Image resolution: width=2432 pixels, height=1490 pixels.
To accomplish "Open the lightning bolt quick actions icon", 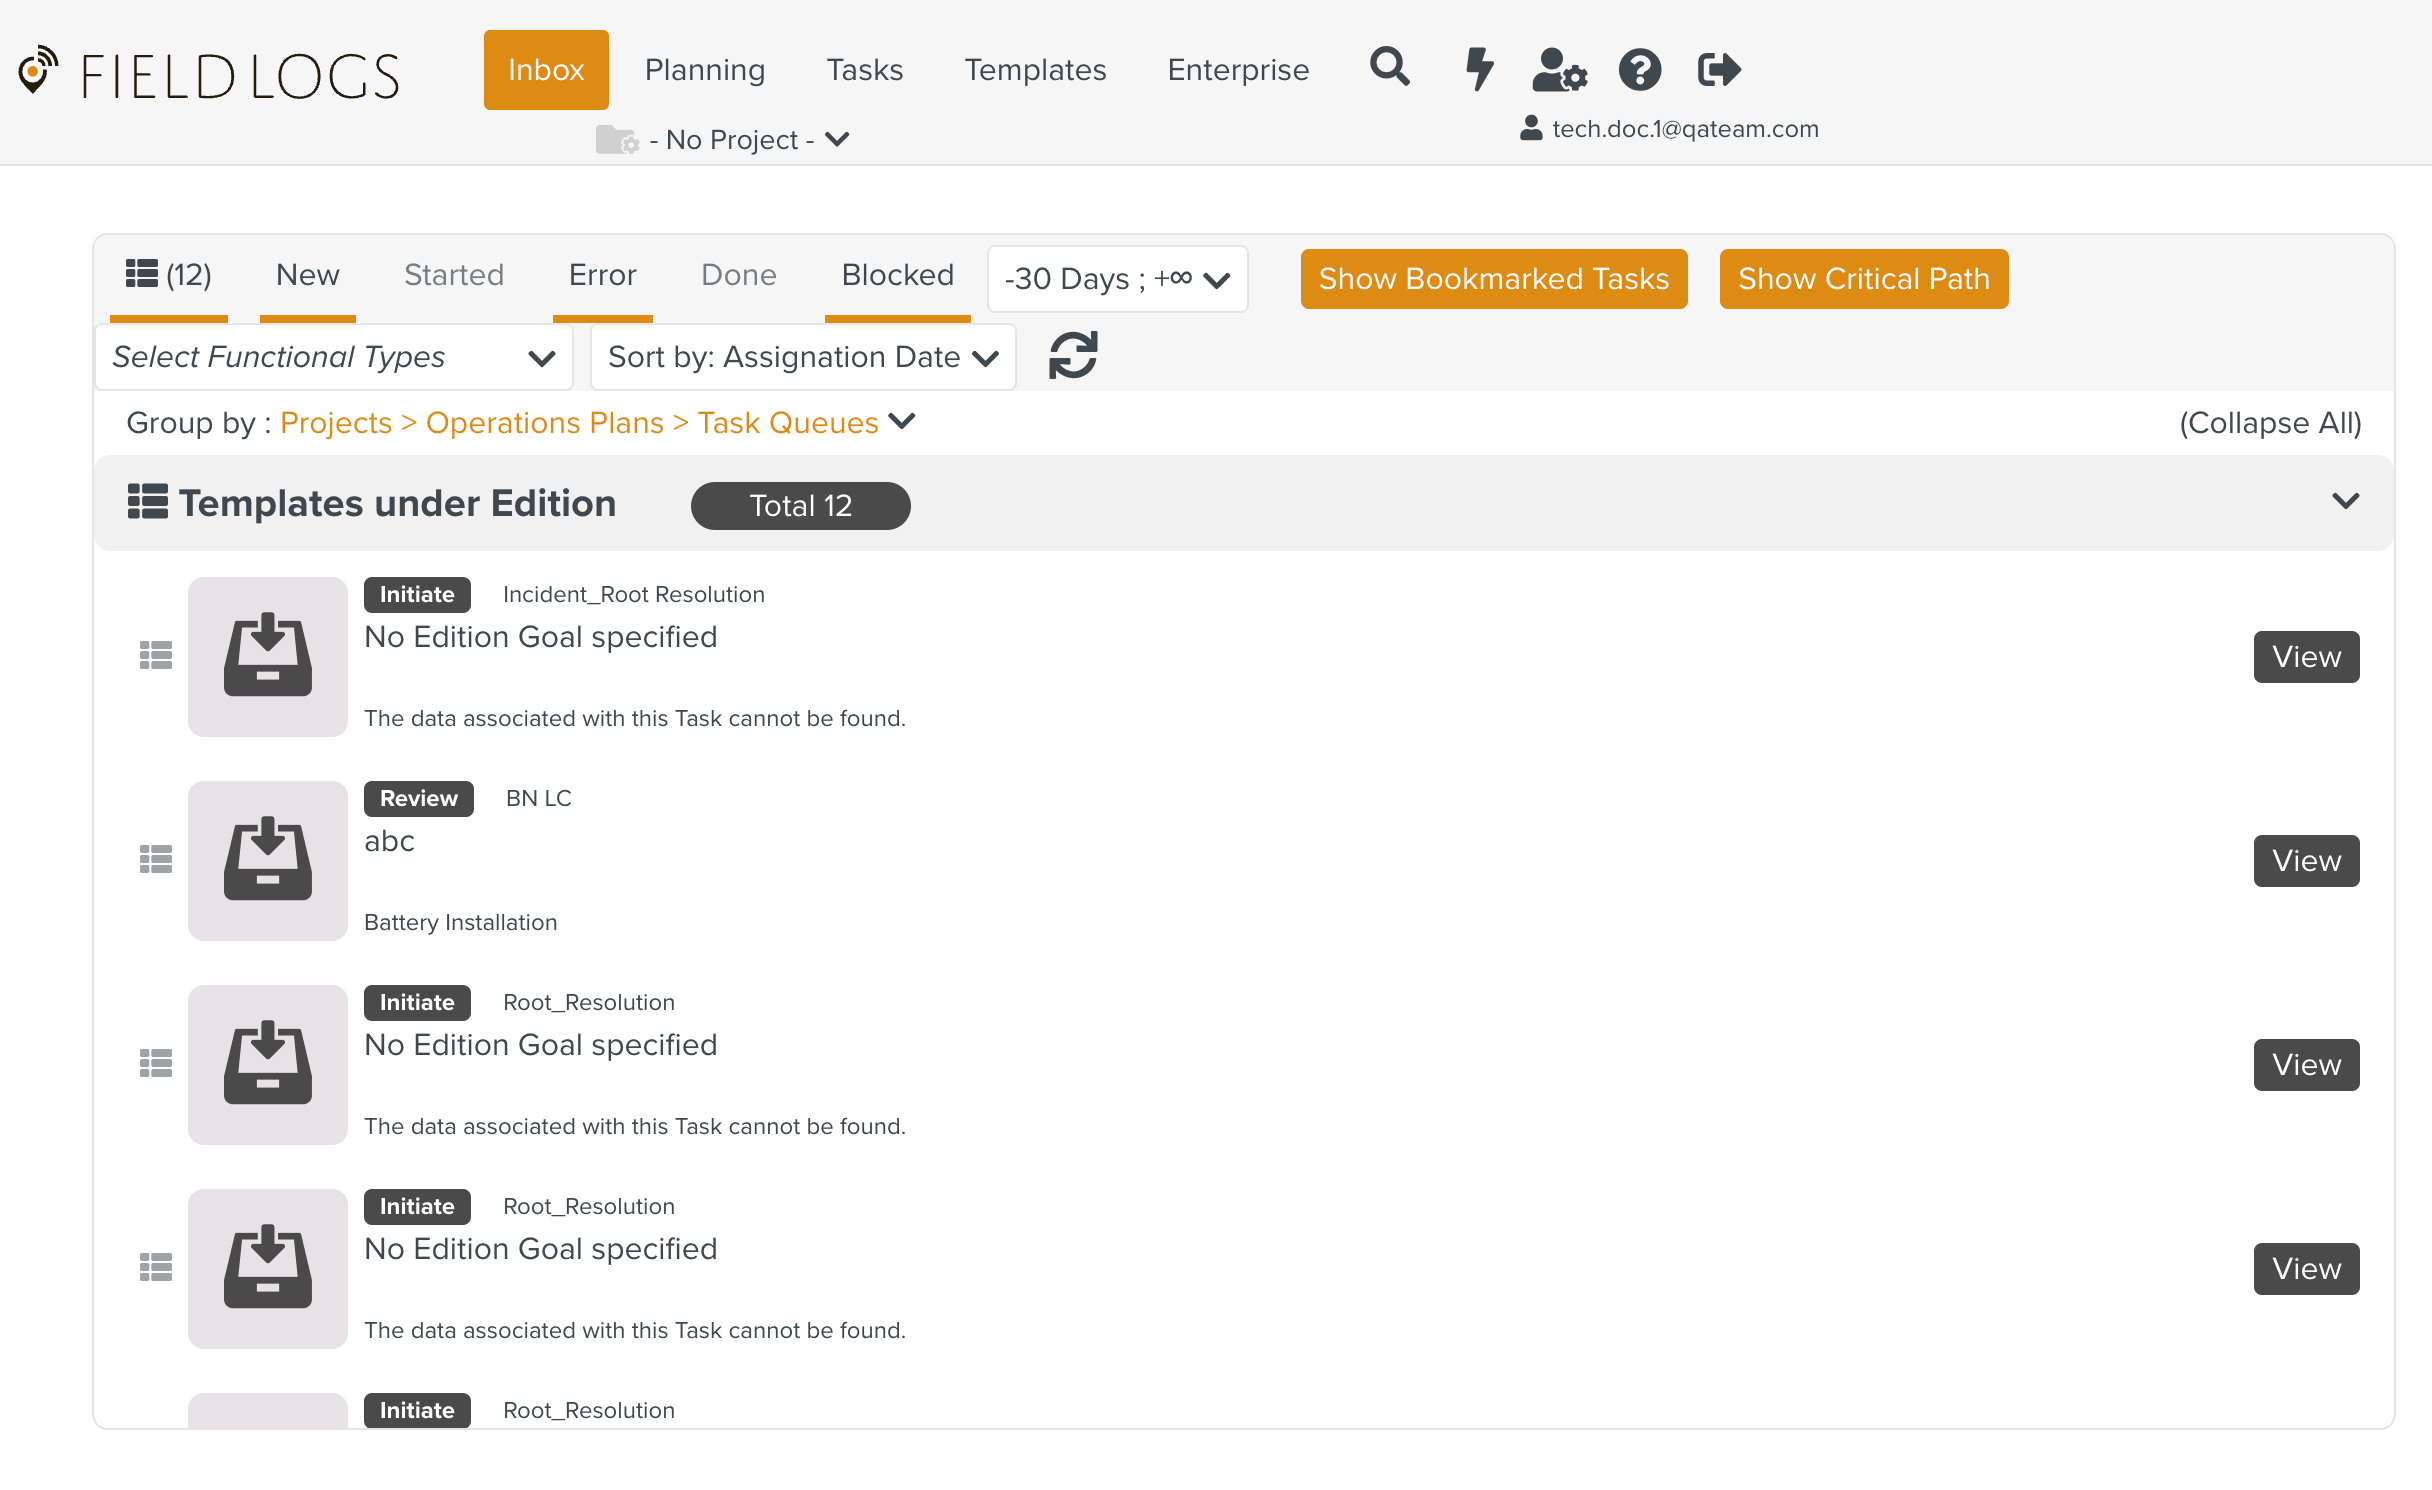I will (x=1478, y=69).
